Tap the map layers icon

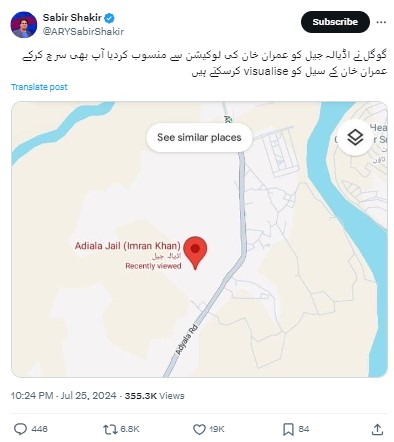[355, 137]
